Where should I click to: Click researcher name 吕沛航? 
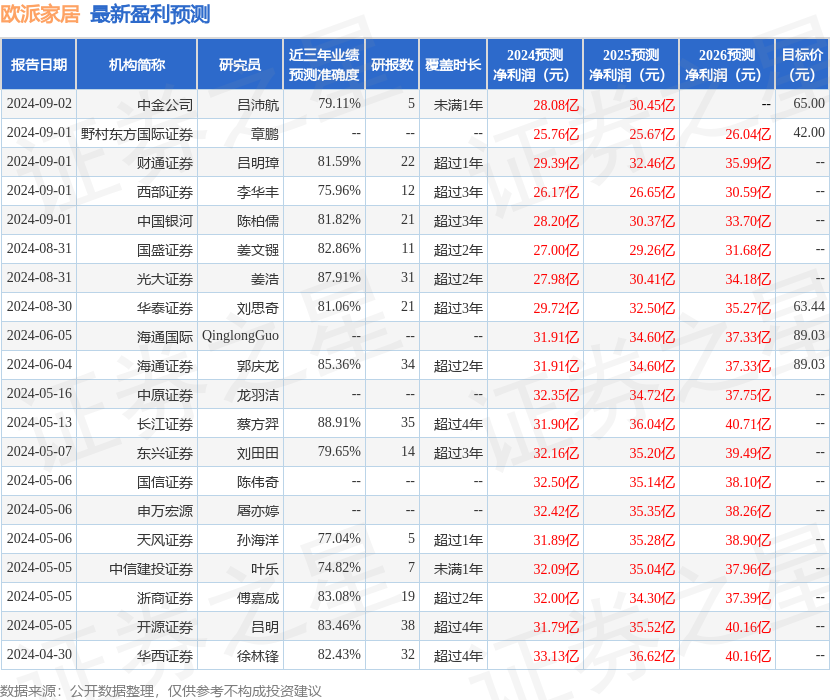[258, 105]
